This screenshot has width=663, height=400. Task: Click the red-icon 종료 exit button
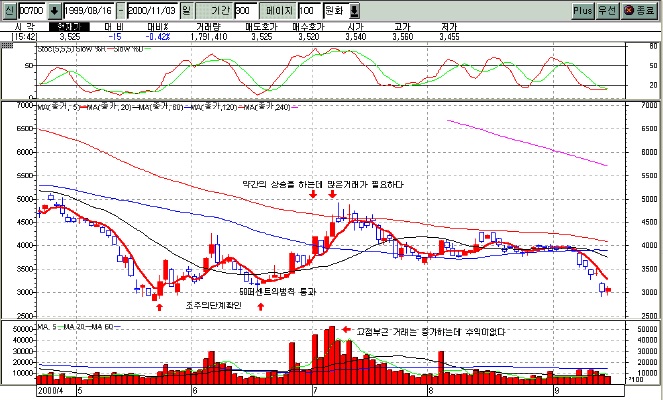(x=640, y=11)
